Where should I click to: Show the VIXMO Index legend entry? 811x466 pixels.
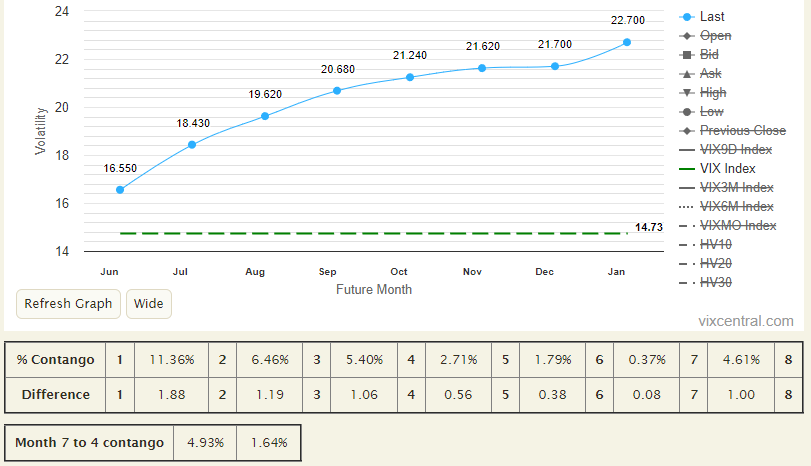(737, 226)
